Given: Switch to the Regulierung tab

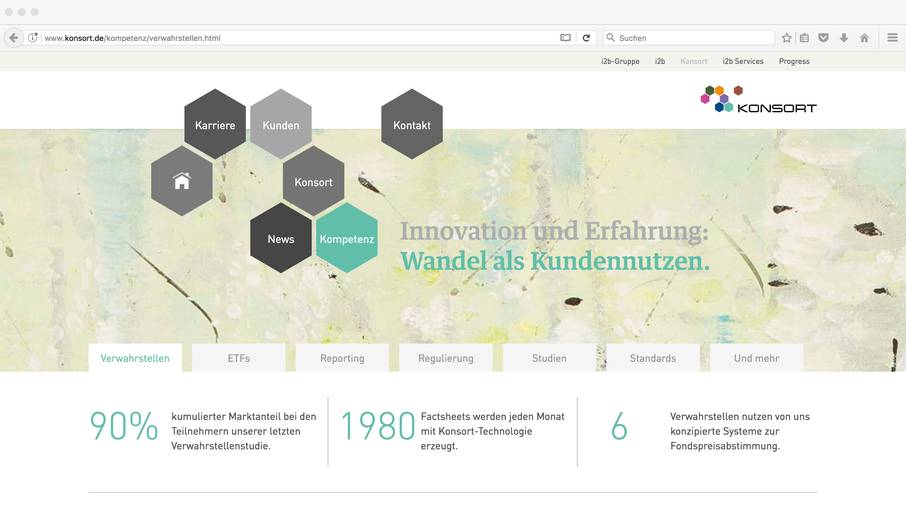Looking at the screenshot, I should (x=445, y=358).
